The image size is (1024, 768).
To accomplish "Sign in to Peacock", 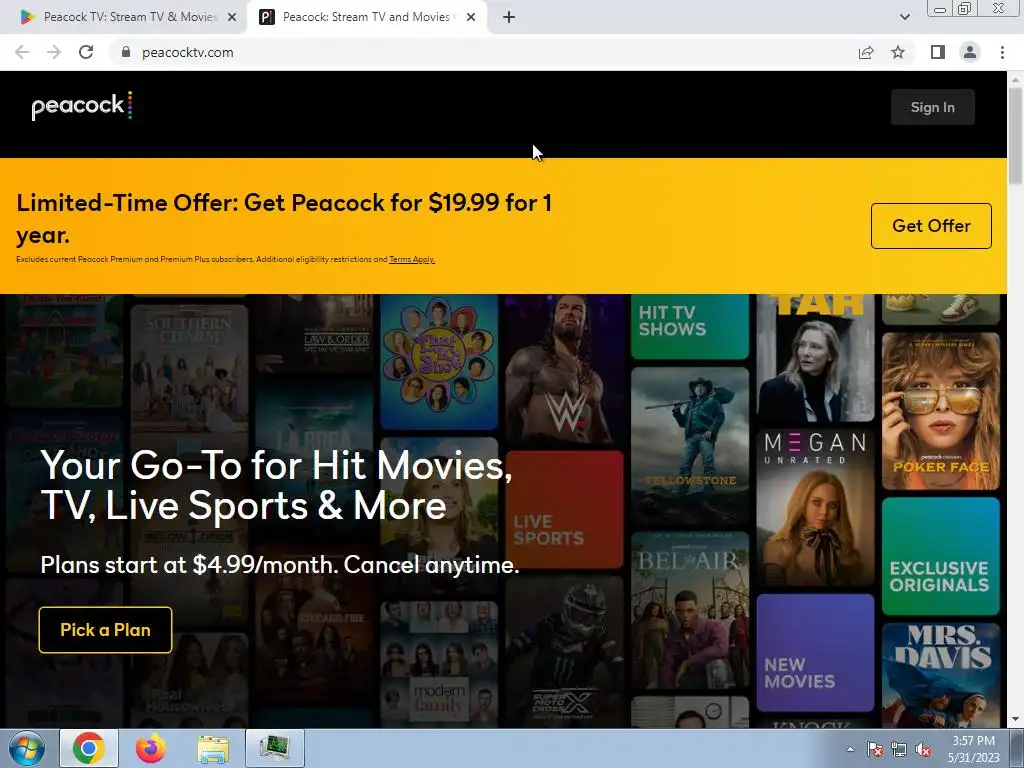I will (x=933, y=107).
